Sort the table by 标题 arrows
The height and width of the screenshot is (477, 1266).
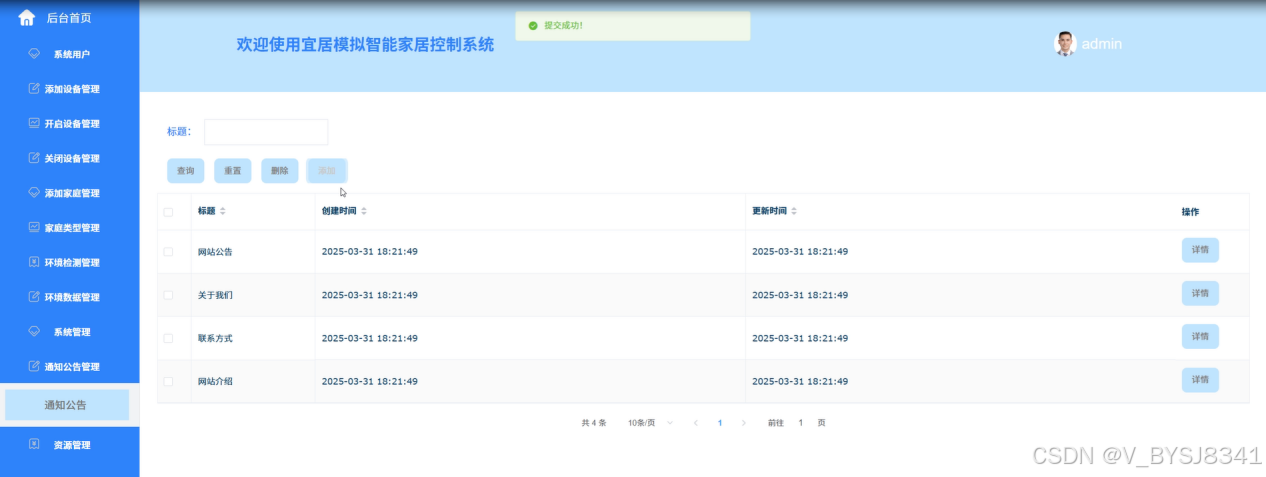click(x=223, y=211)
